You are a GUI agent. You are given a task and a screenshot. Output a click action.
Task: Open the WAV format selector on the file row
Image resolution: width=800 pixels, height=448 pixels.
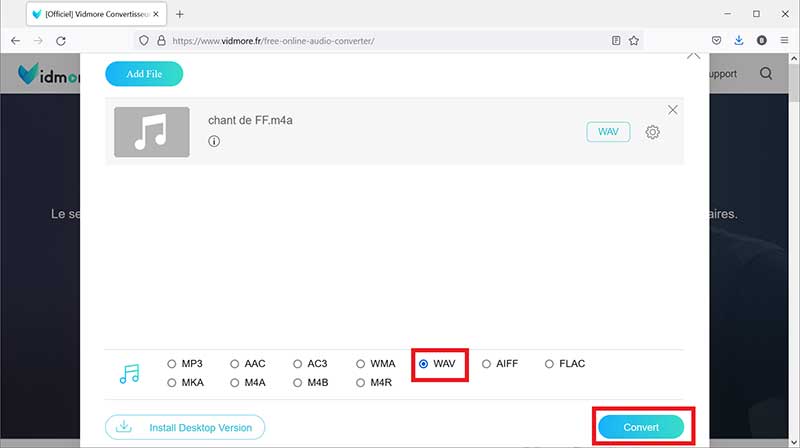click(608, 132)
